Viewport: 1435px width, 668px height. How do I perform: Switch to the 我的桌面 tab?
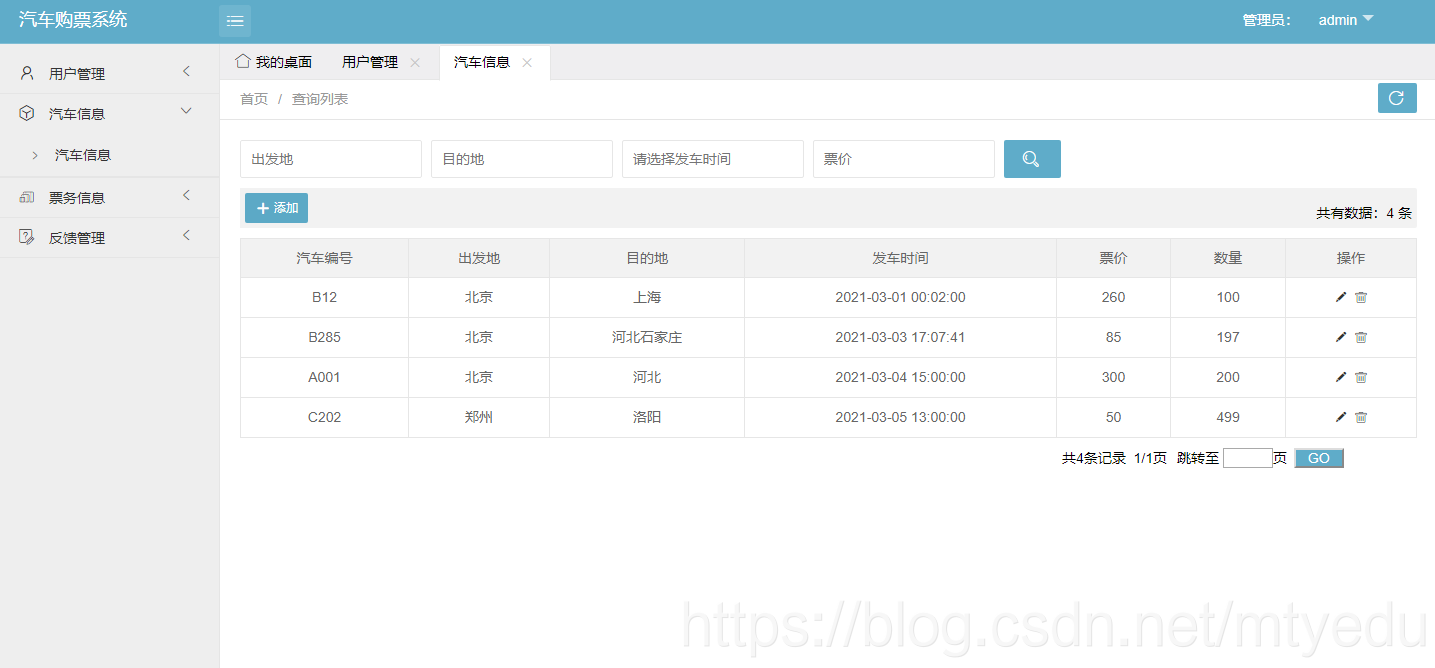[274, 62]
